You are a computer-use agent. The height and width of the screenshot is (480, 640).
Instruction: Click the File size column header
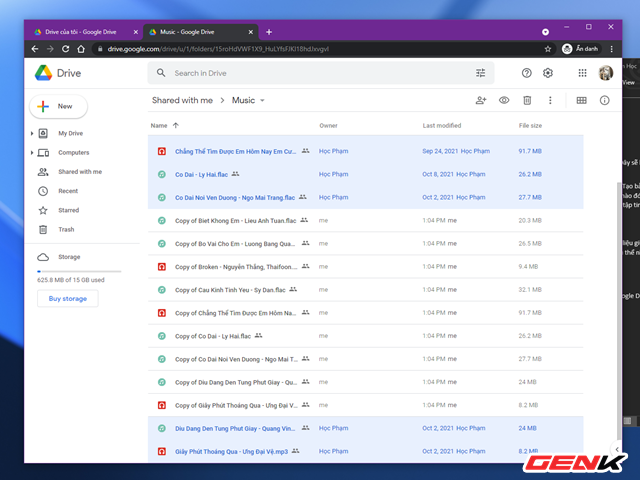[530, 125]
